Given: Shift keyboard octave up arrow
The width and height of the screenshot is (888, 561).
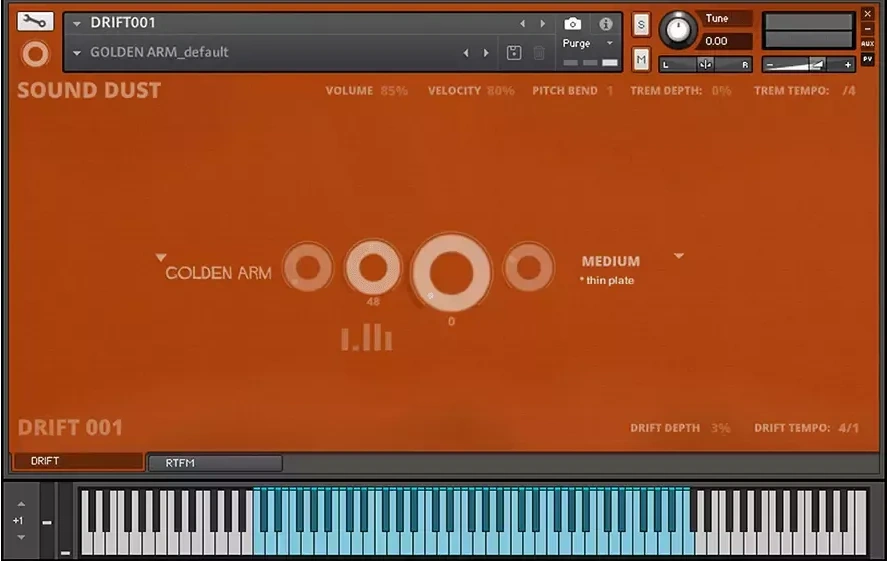Looking at the screenshot, I should pos(21,504).
